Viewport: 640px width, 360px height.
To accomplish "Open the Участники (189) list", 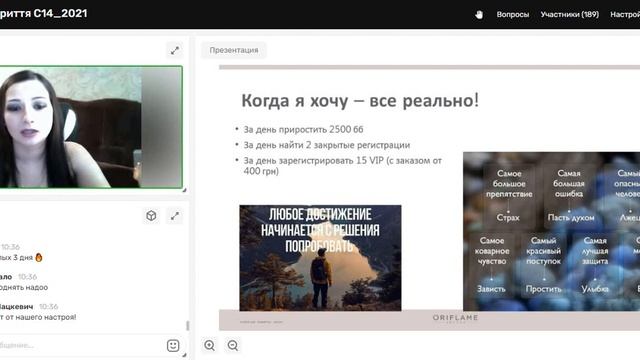I will point(569,14).
